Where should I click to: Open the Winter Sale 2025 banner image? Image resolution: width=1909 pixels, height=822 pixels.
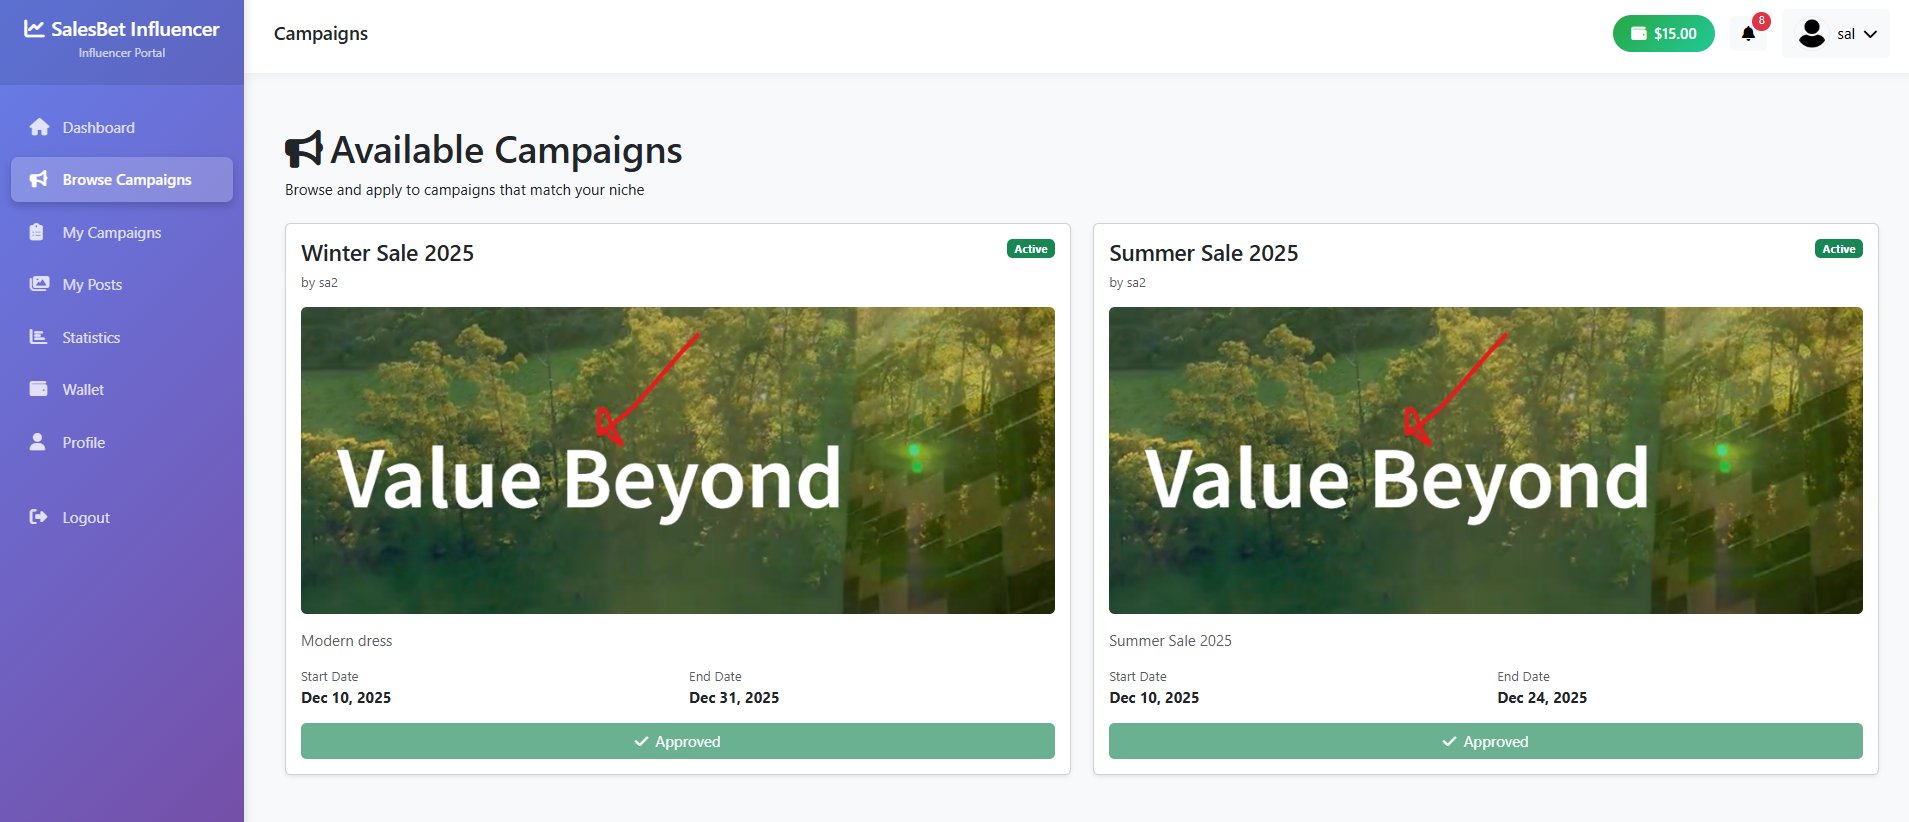[x=677, y=460]
